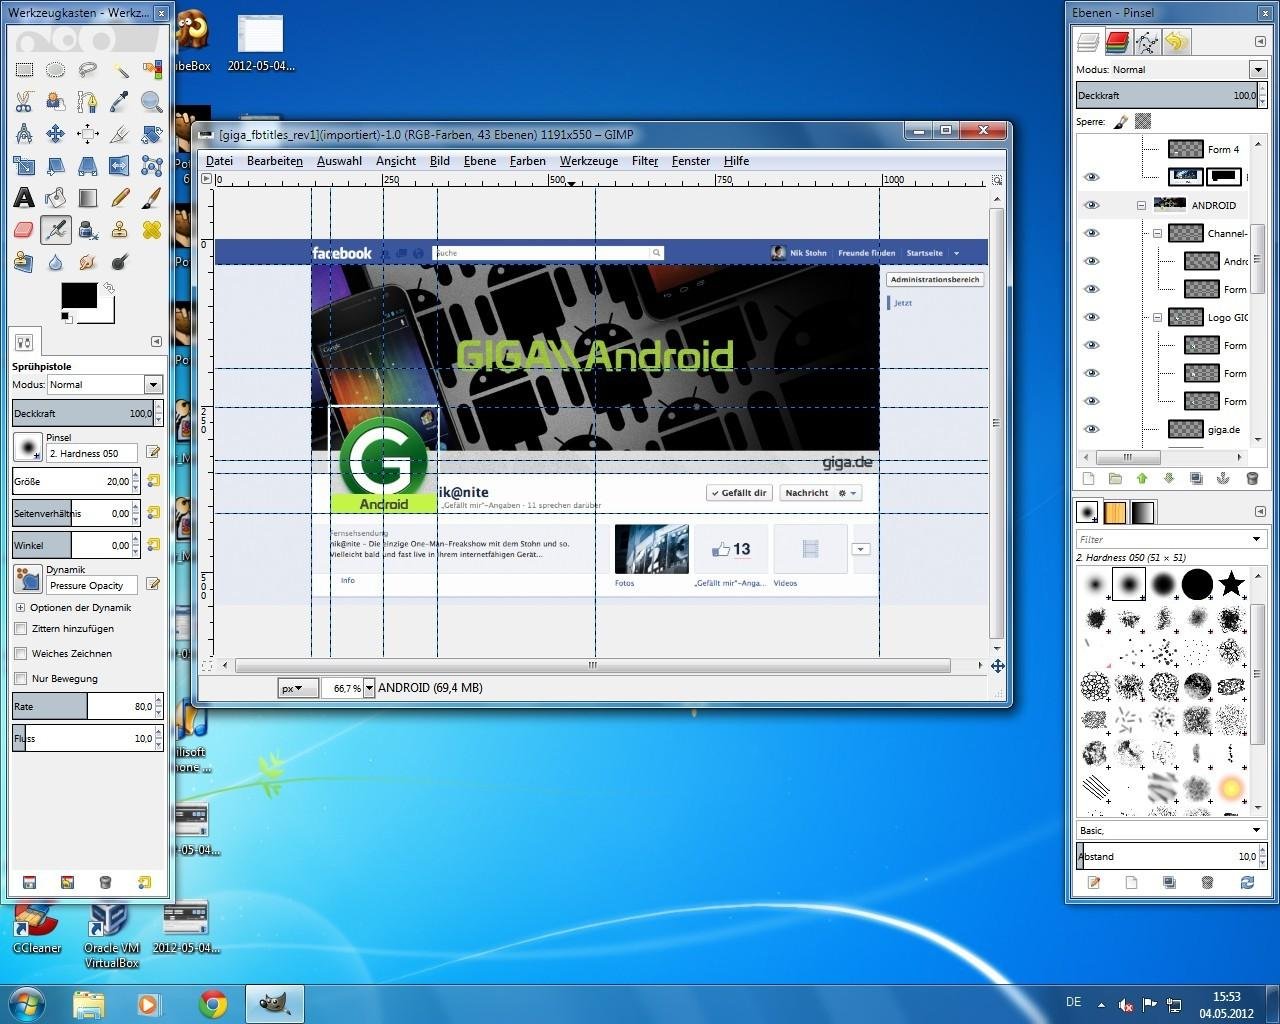Open the Ebene menu
This screenshot has width=1280, height=1024.
pos(480,161)
